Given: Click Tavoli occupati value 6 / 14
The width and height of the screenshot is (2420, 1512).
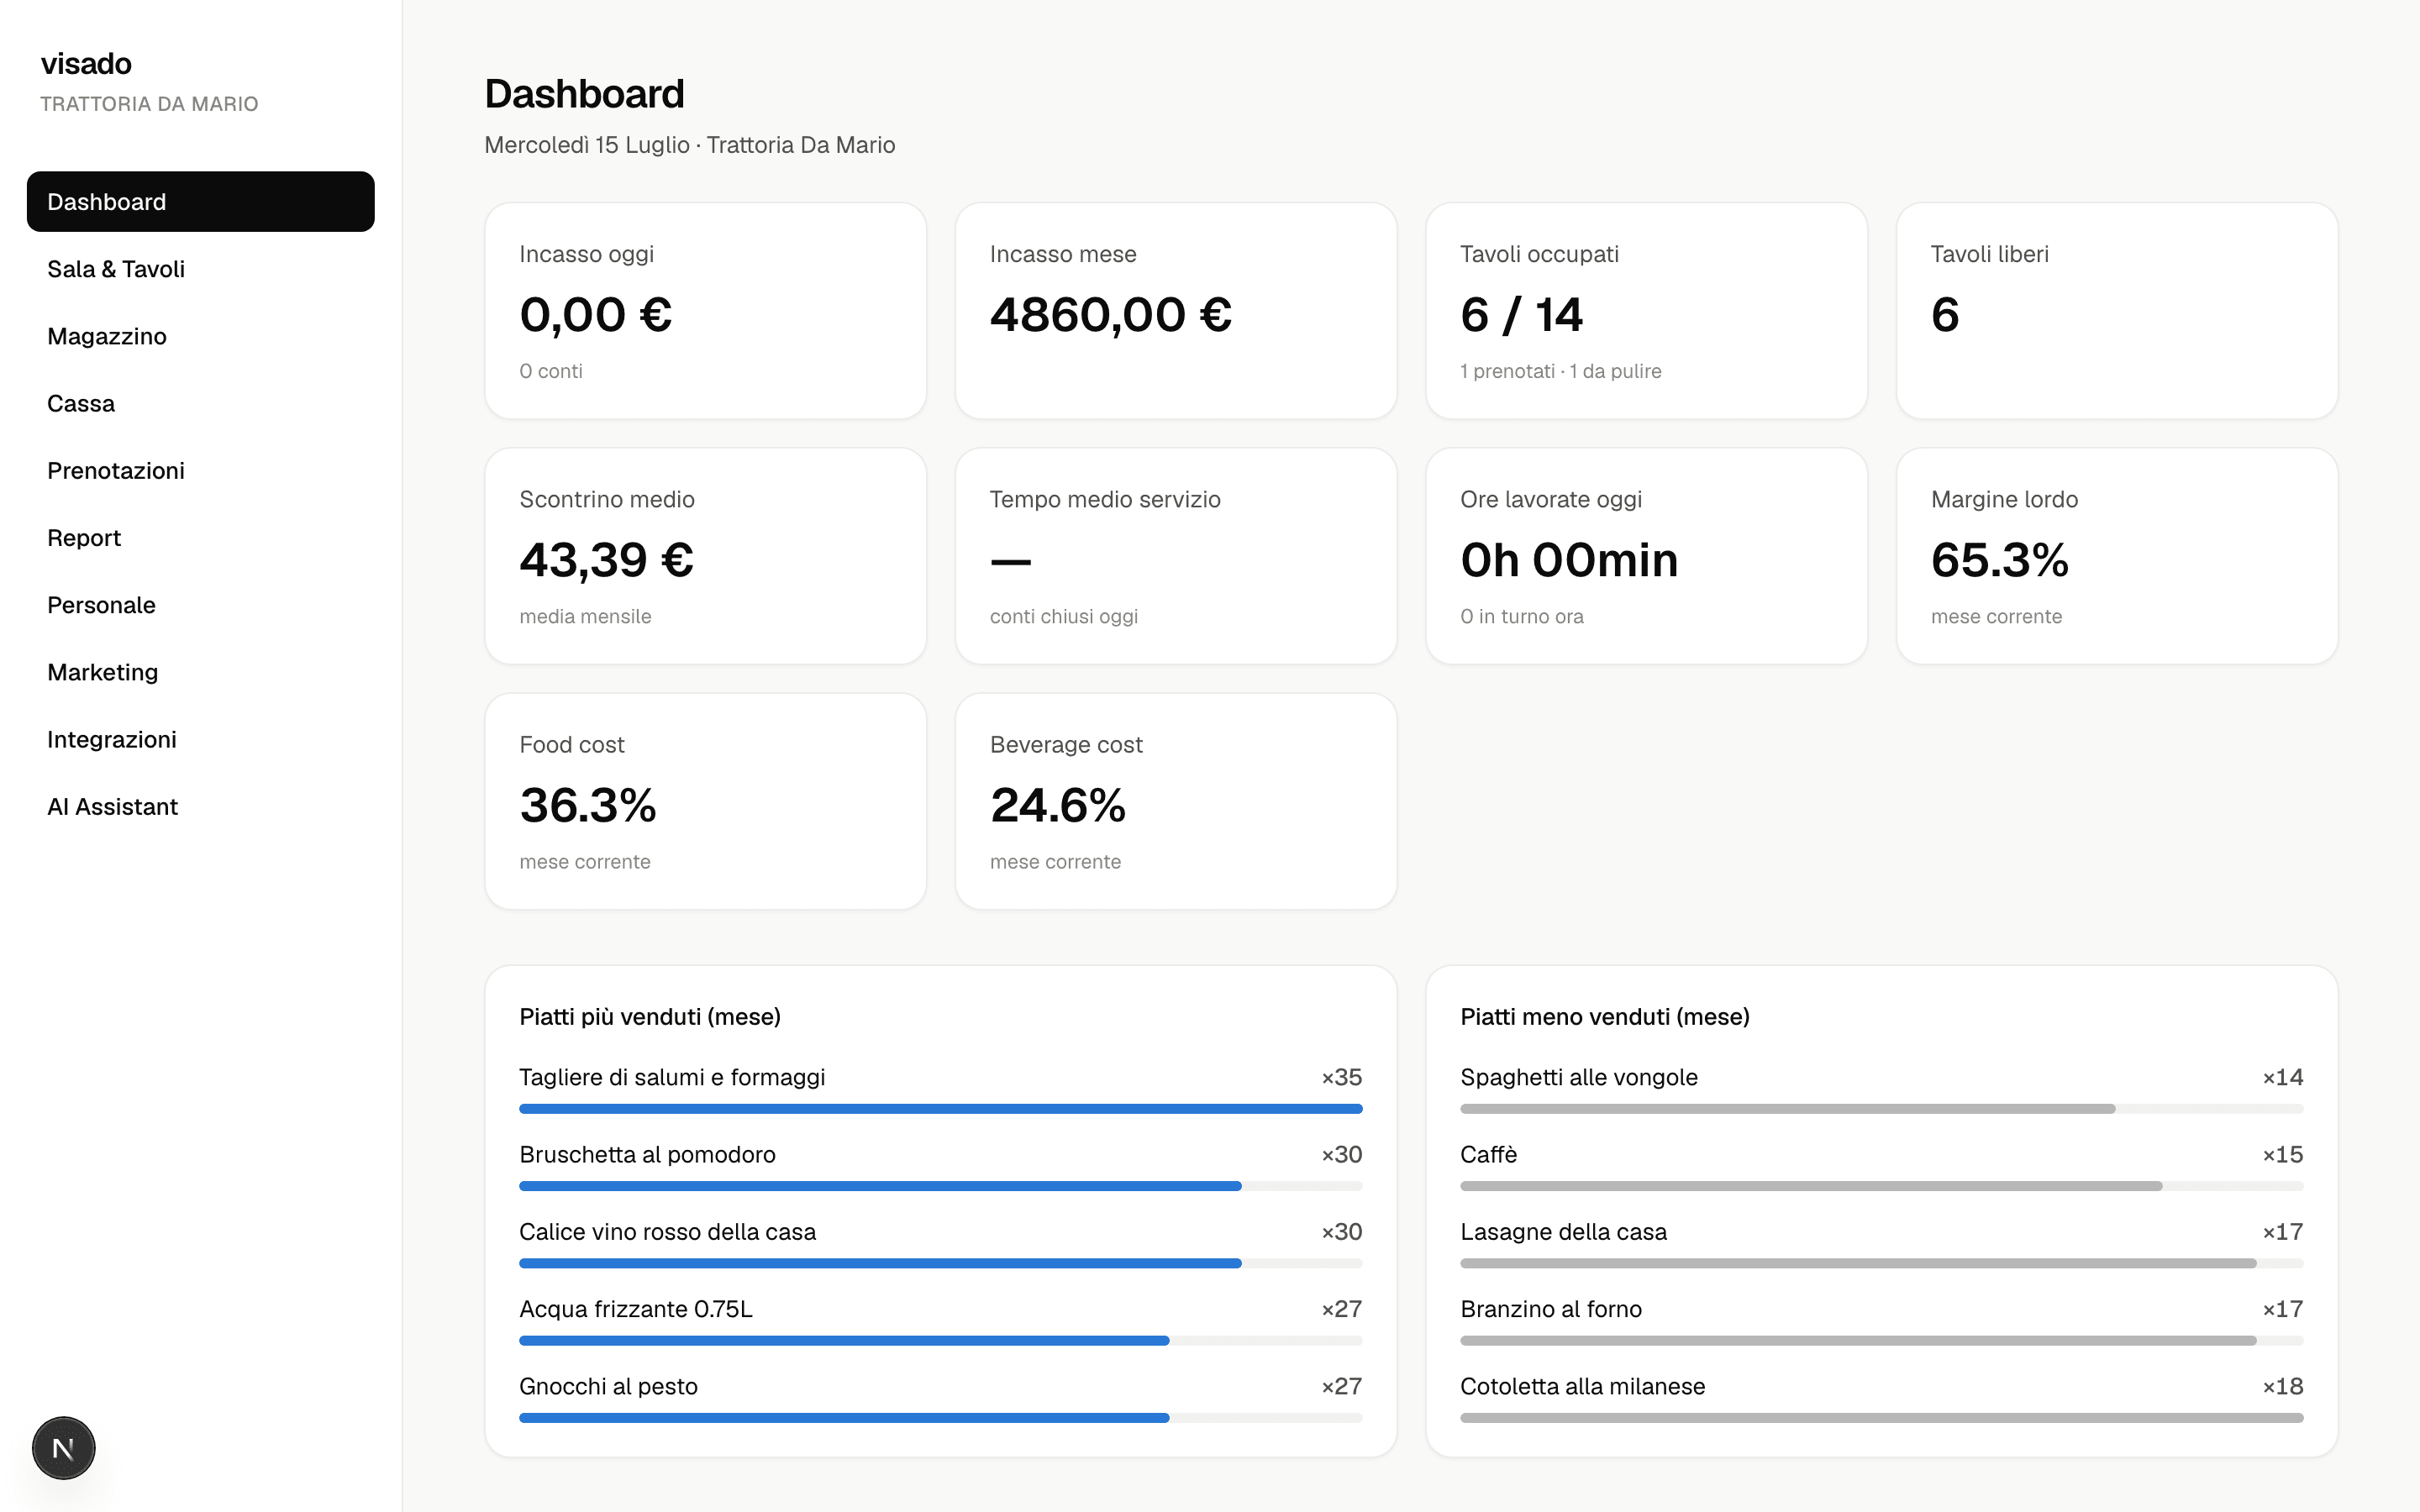Looking at the screenshot, I should point(1521,315).
